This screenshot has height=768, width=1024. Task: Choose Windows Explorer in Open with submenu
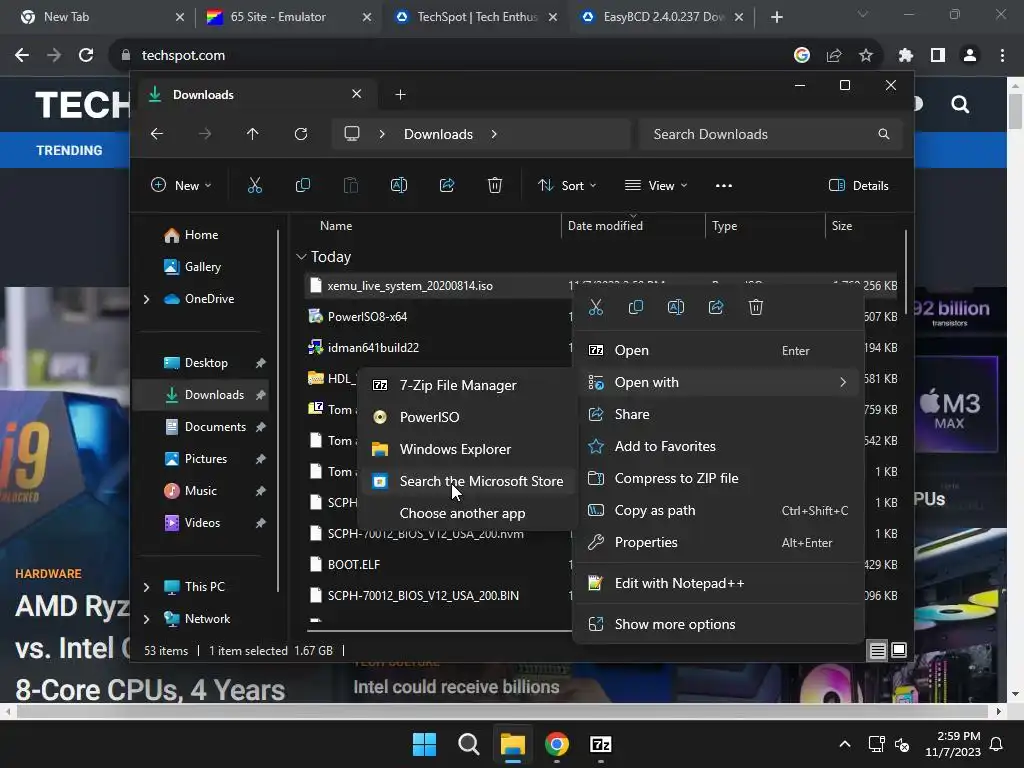click(x=466, y=449)
